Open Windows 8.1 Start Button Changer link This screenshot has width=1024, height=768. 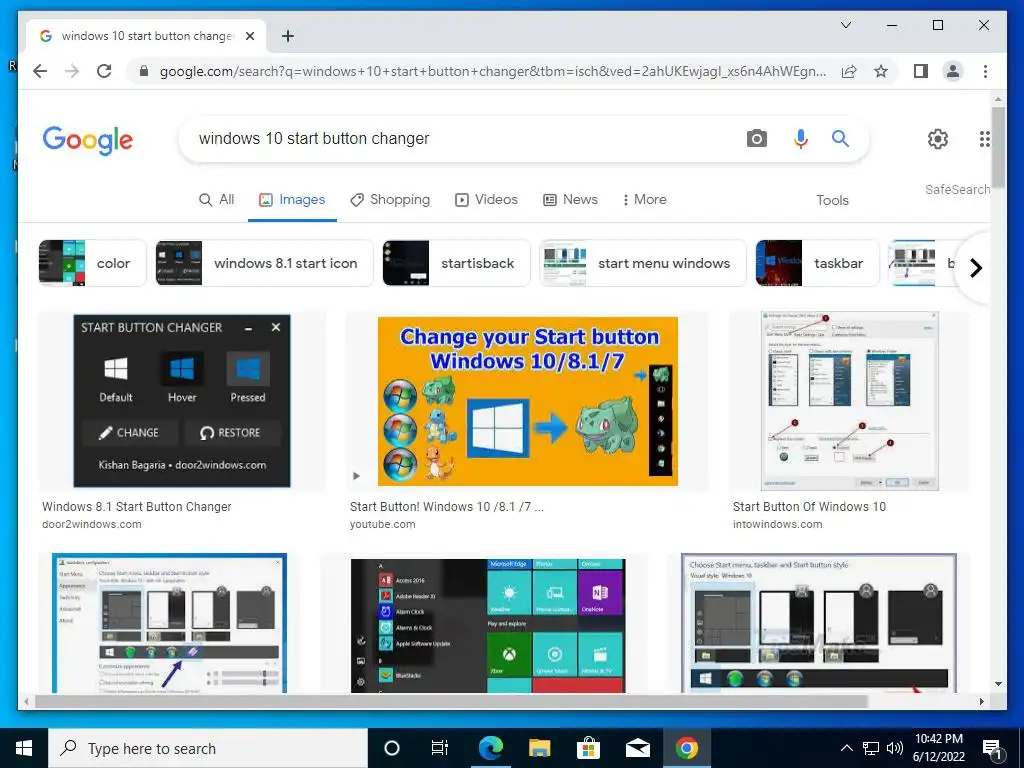coord(136,507)
